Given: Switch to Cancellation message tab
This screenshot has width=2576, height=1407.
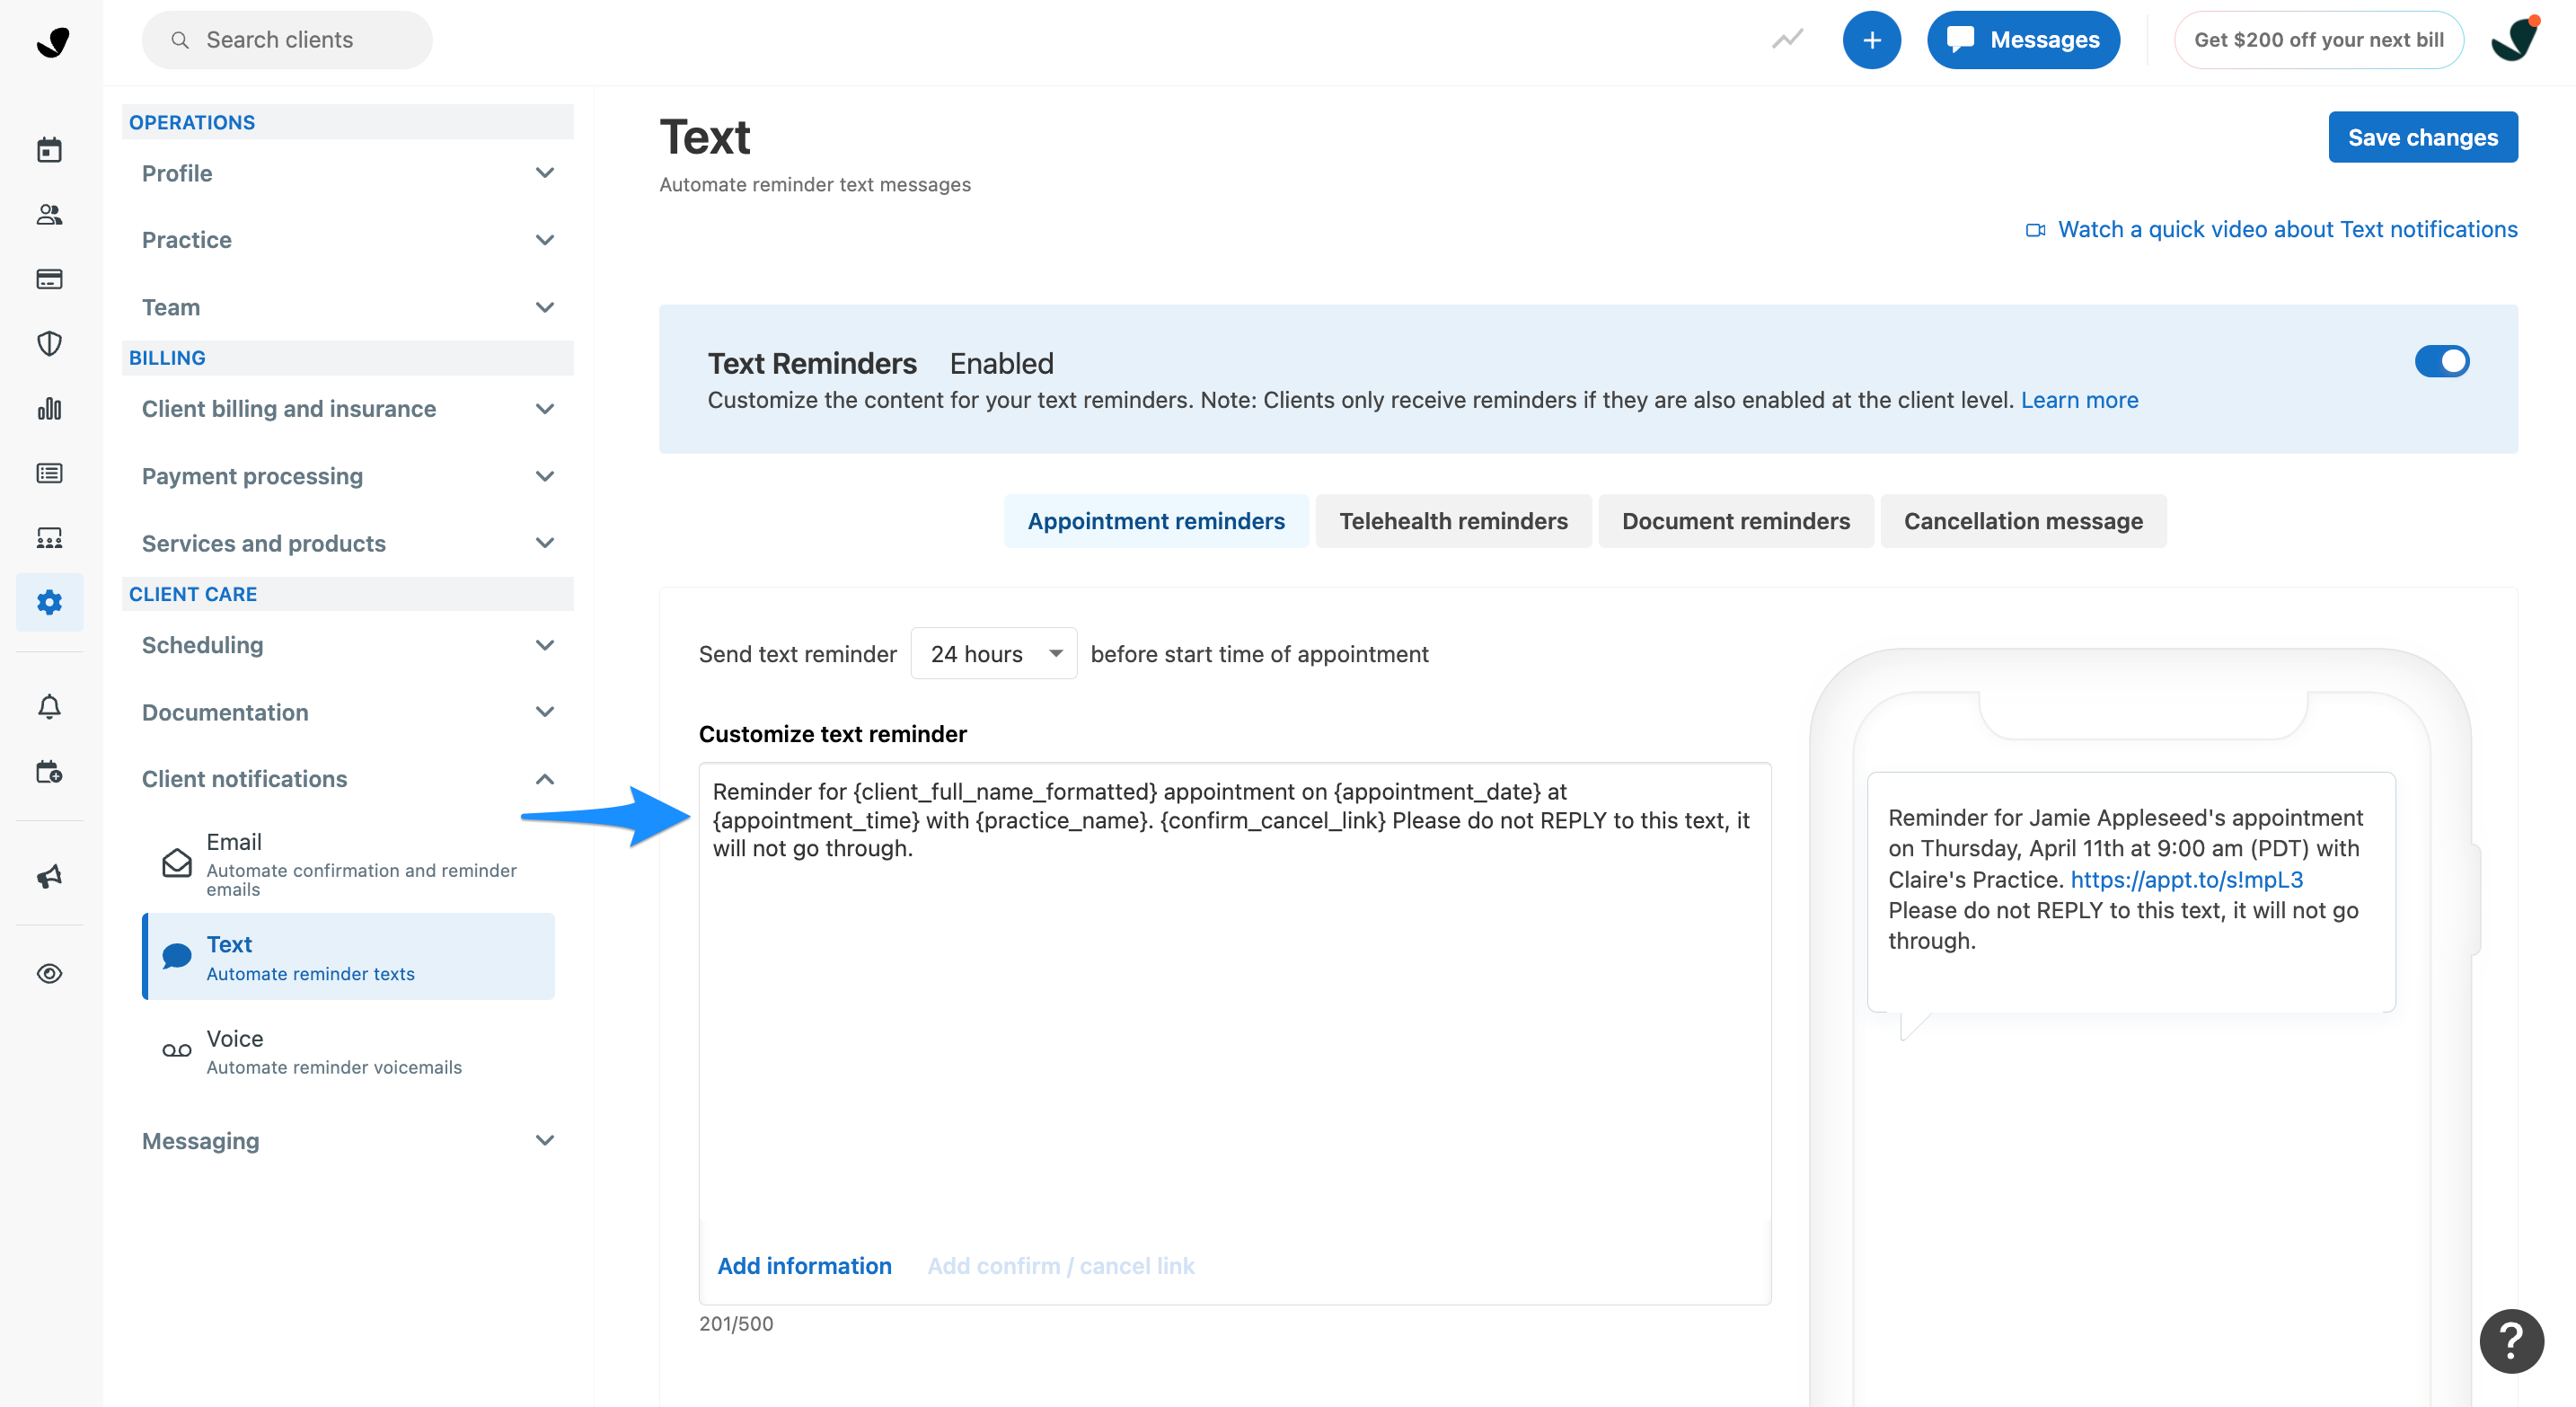Looking at the screenshot, I should (2023, 521).
